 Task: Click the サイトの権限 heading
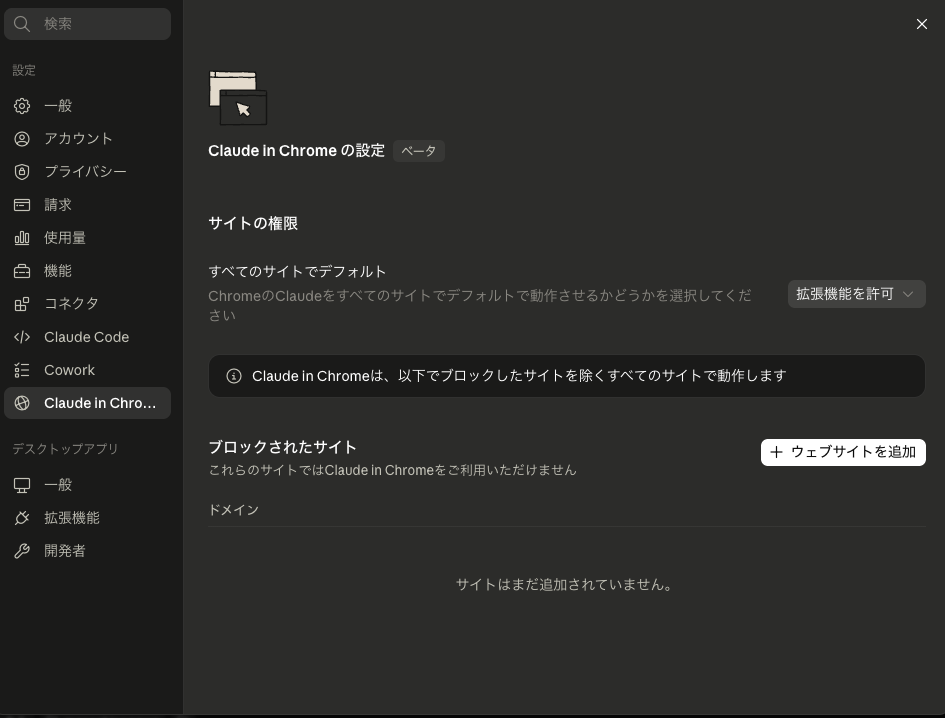pos(253,224)
